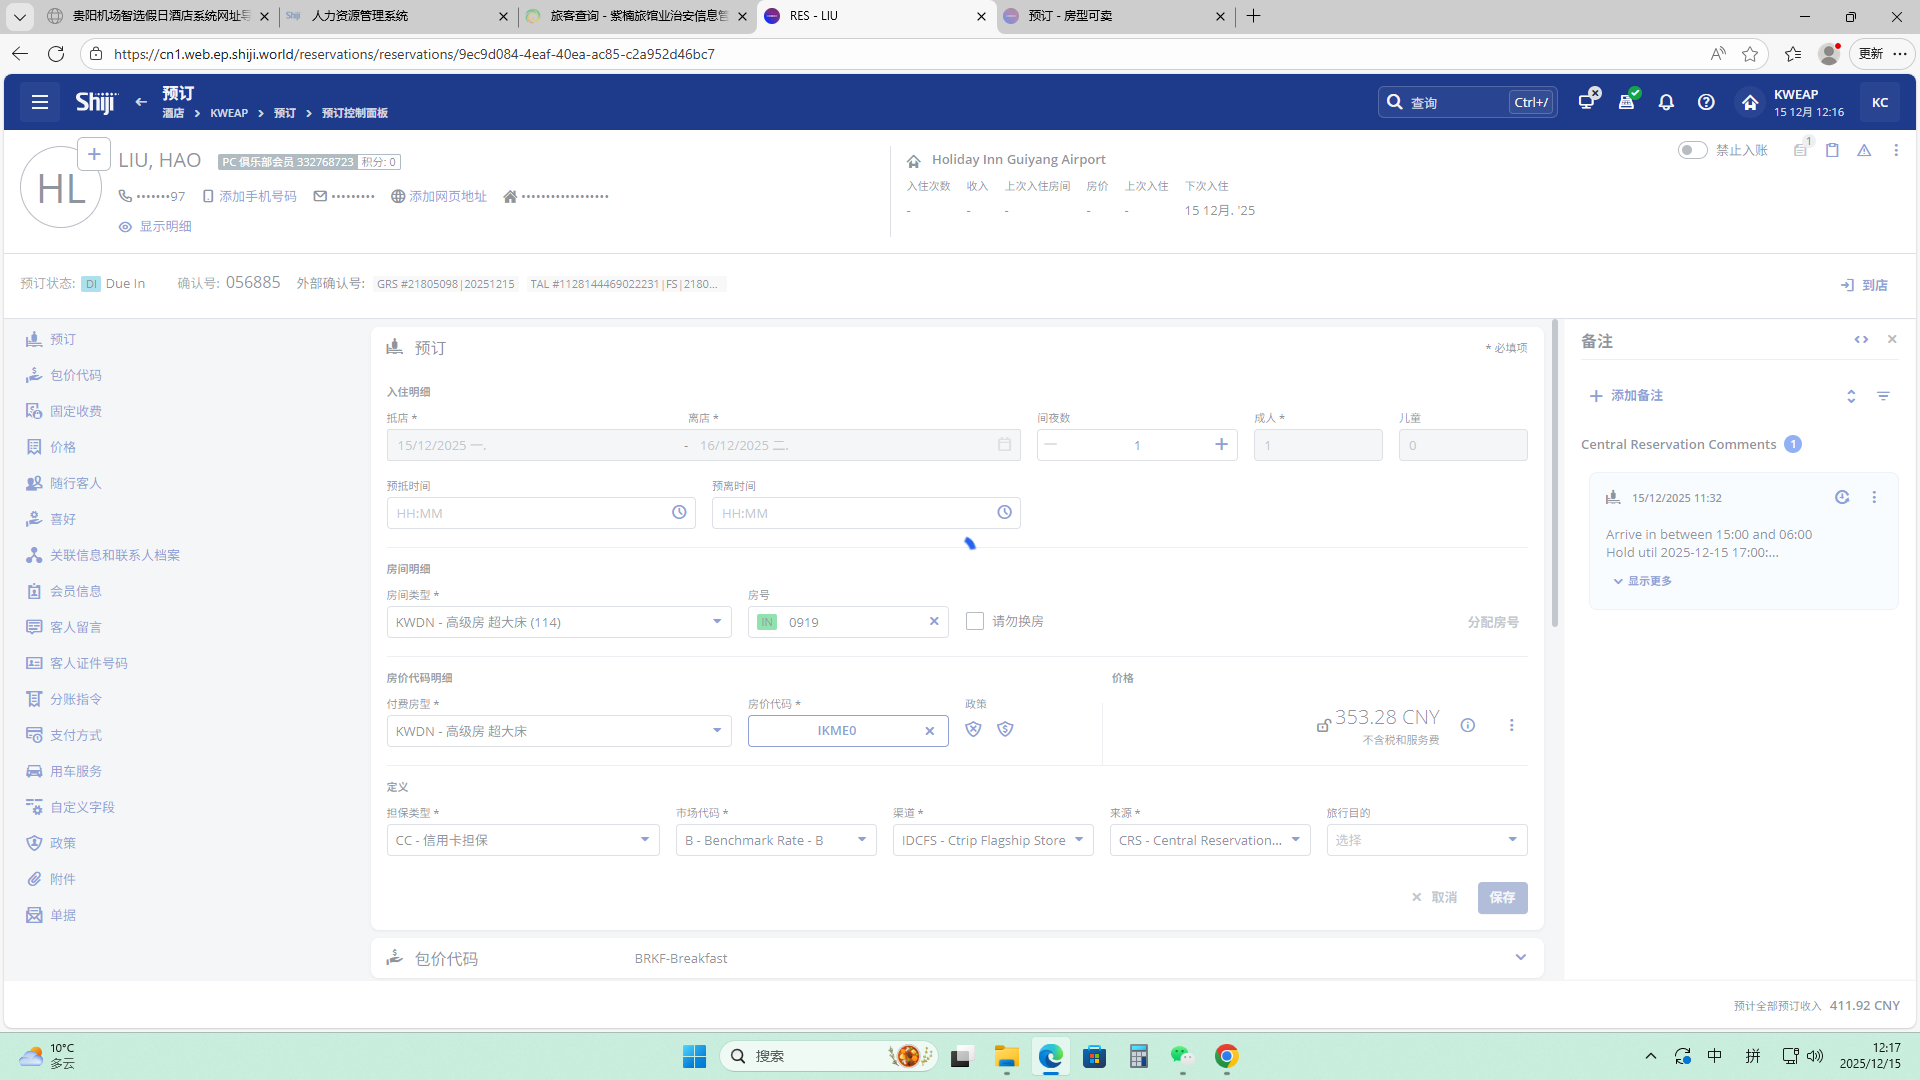Expand the 包价代码 section
Image resolution: width=1920 pixels, height=1080 pixels.
click(x=1520, y=958)
